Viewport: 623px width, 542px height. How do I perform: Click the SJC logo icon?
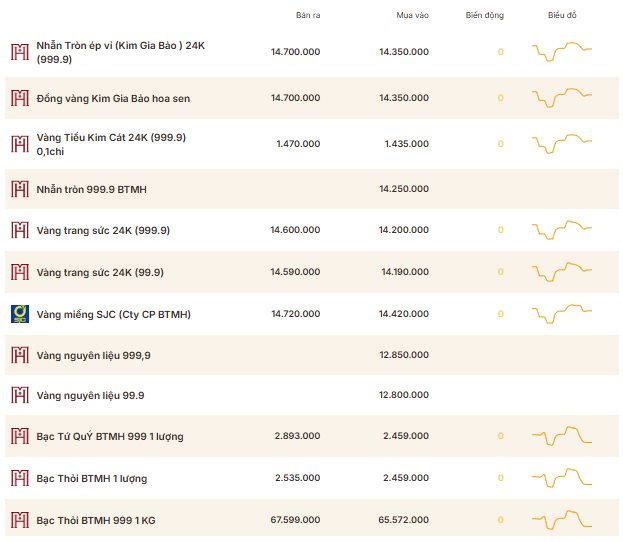pos(20,314)
